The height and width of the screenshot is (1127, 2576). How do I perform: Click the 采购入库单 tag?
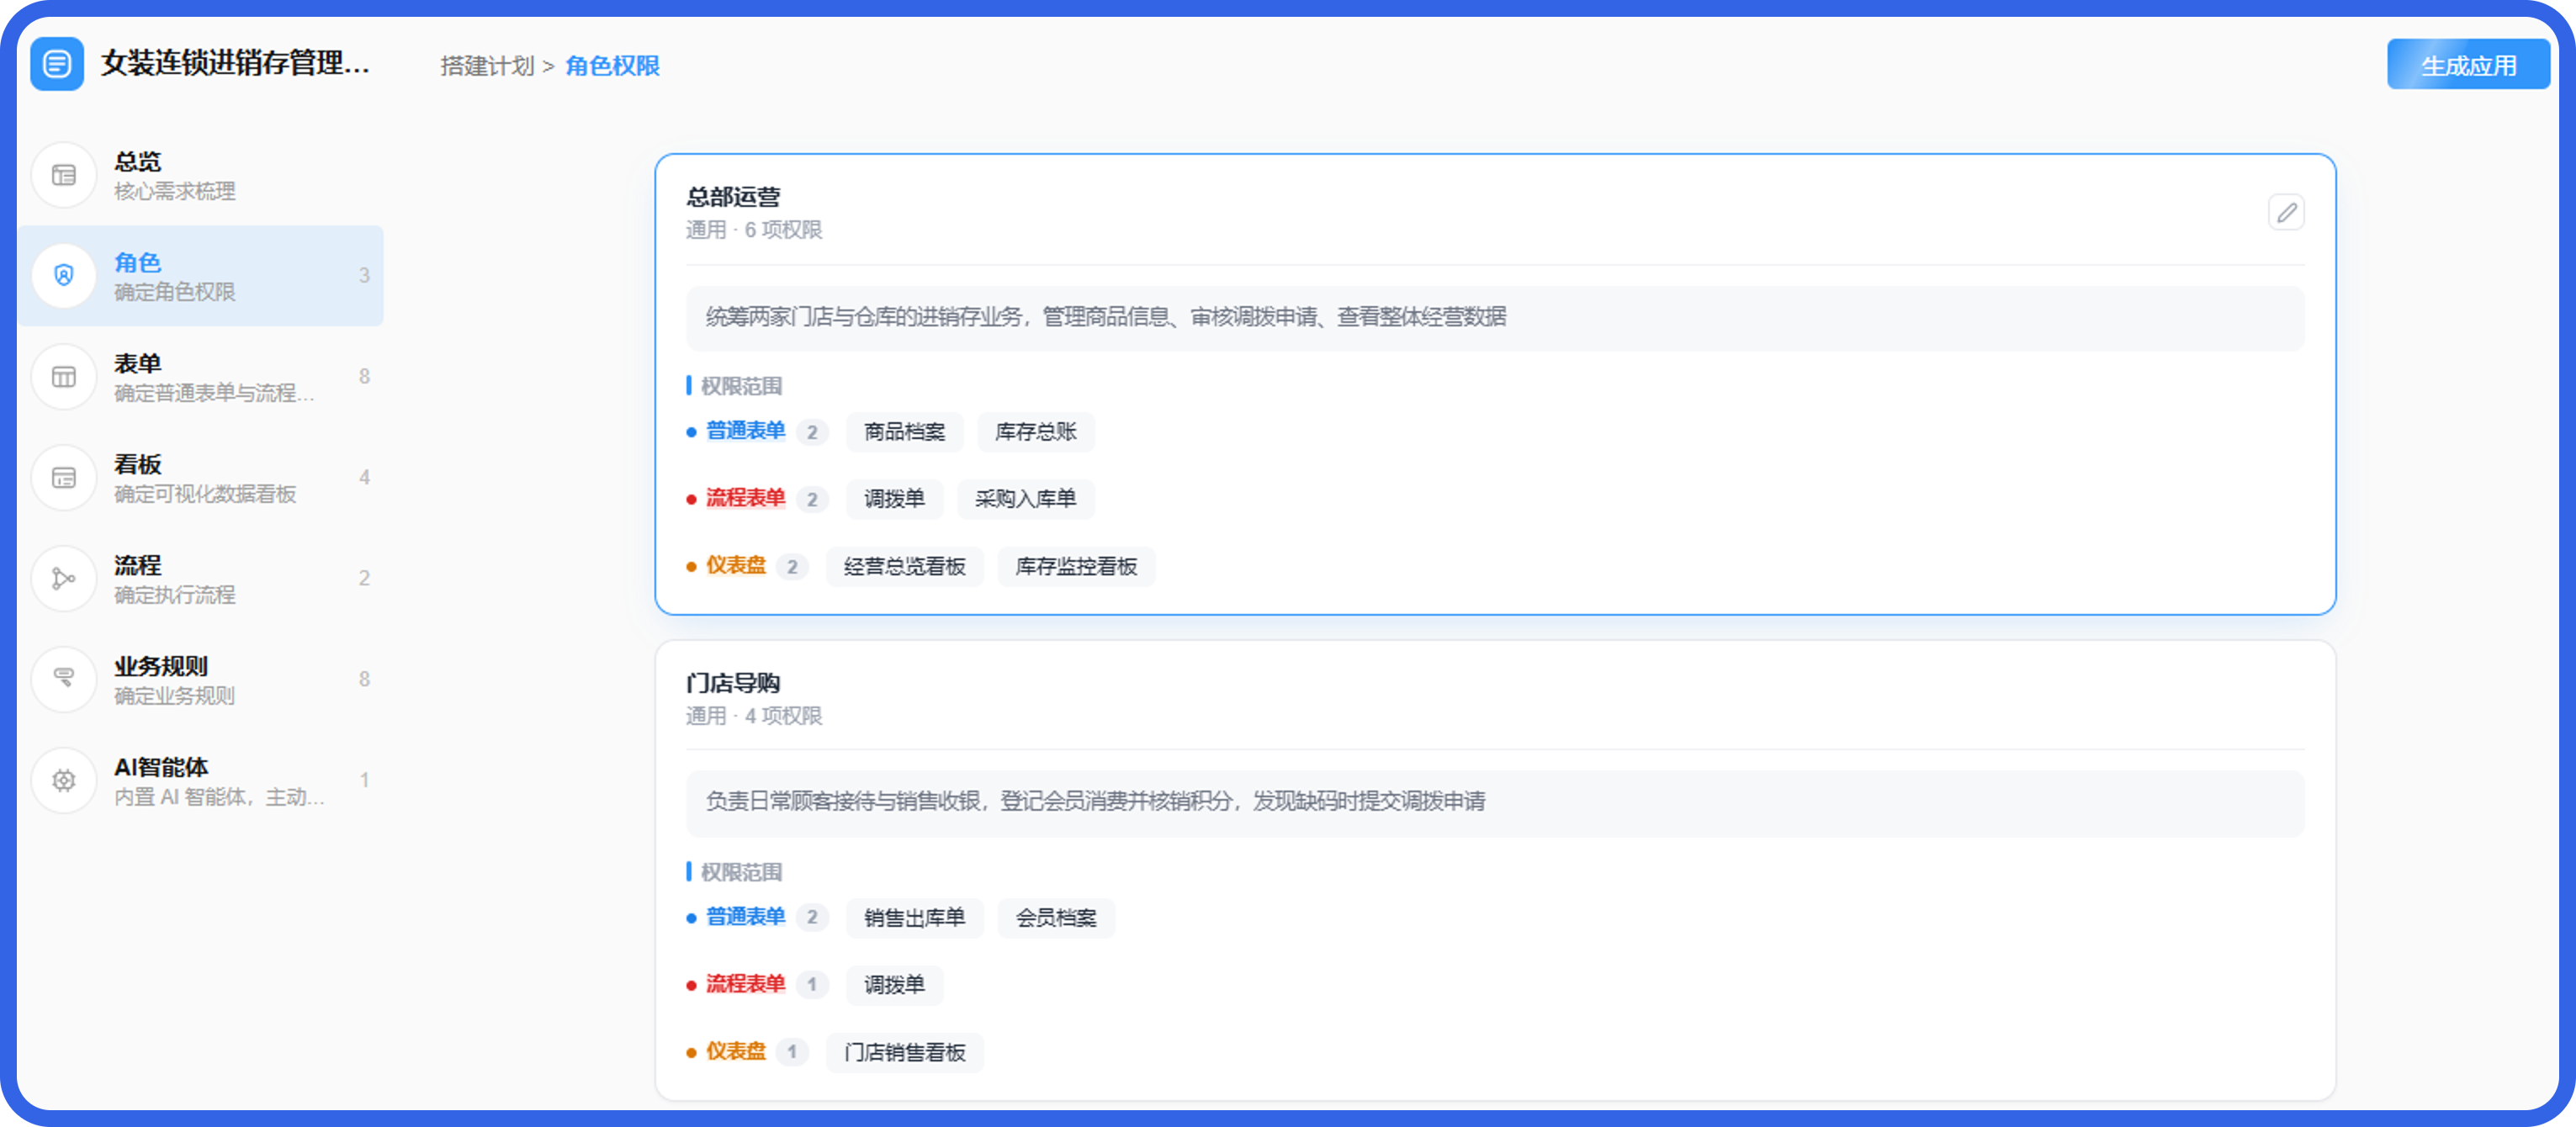[x=1025, y=499]
